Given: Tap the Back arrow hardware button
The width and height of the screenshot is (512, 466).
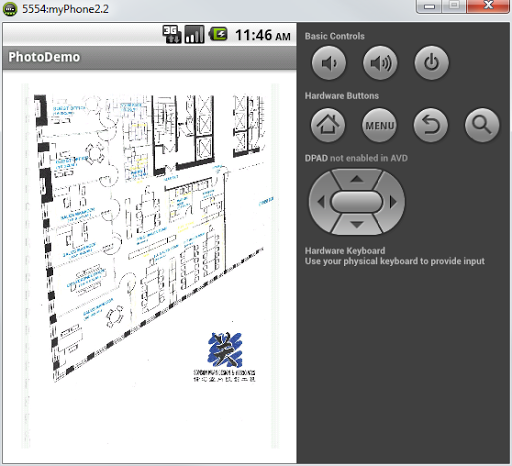Looking at the screenshot, I should (431, 125).
